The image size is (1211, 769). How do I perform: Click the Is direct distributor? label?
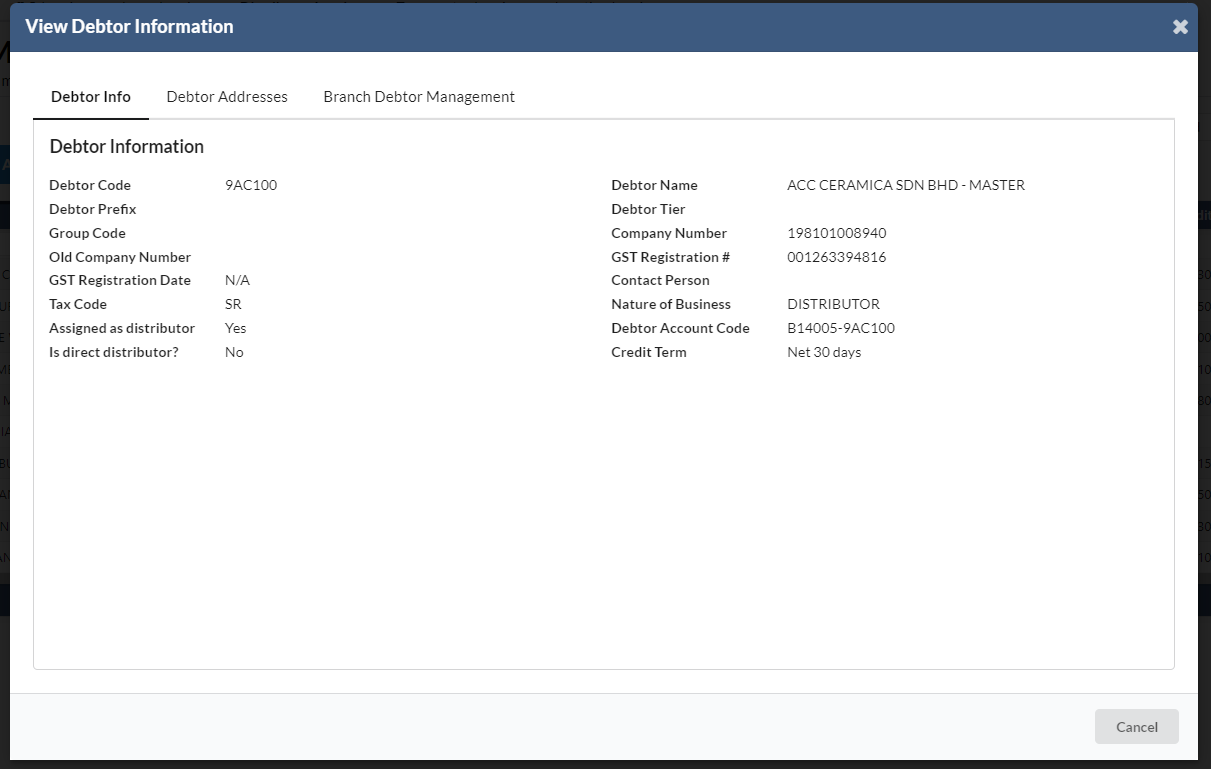click(x=114, y=352)
